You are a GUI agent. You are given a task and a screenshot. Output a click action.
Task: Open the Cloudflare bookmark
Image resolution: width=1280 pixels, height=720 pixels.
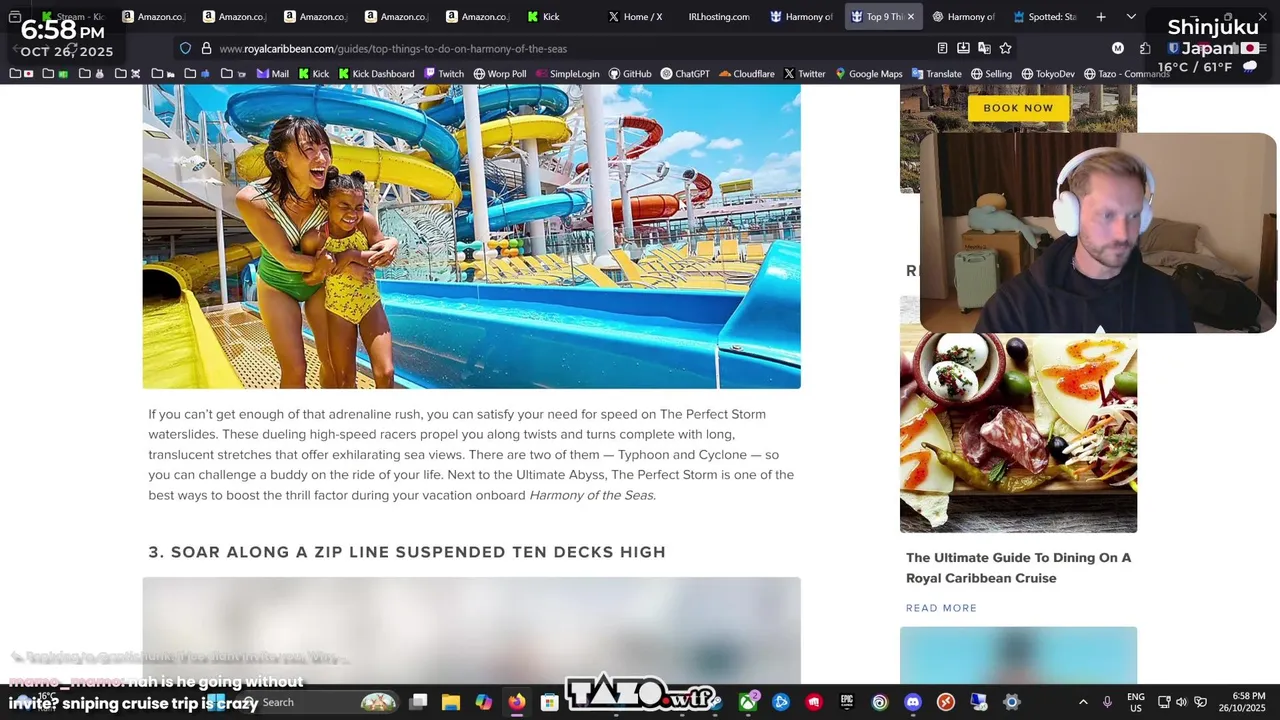coord(746,73)
